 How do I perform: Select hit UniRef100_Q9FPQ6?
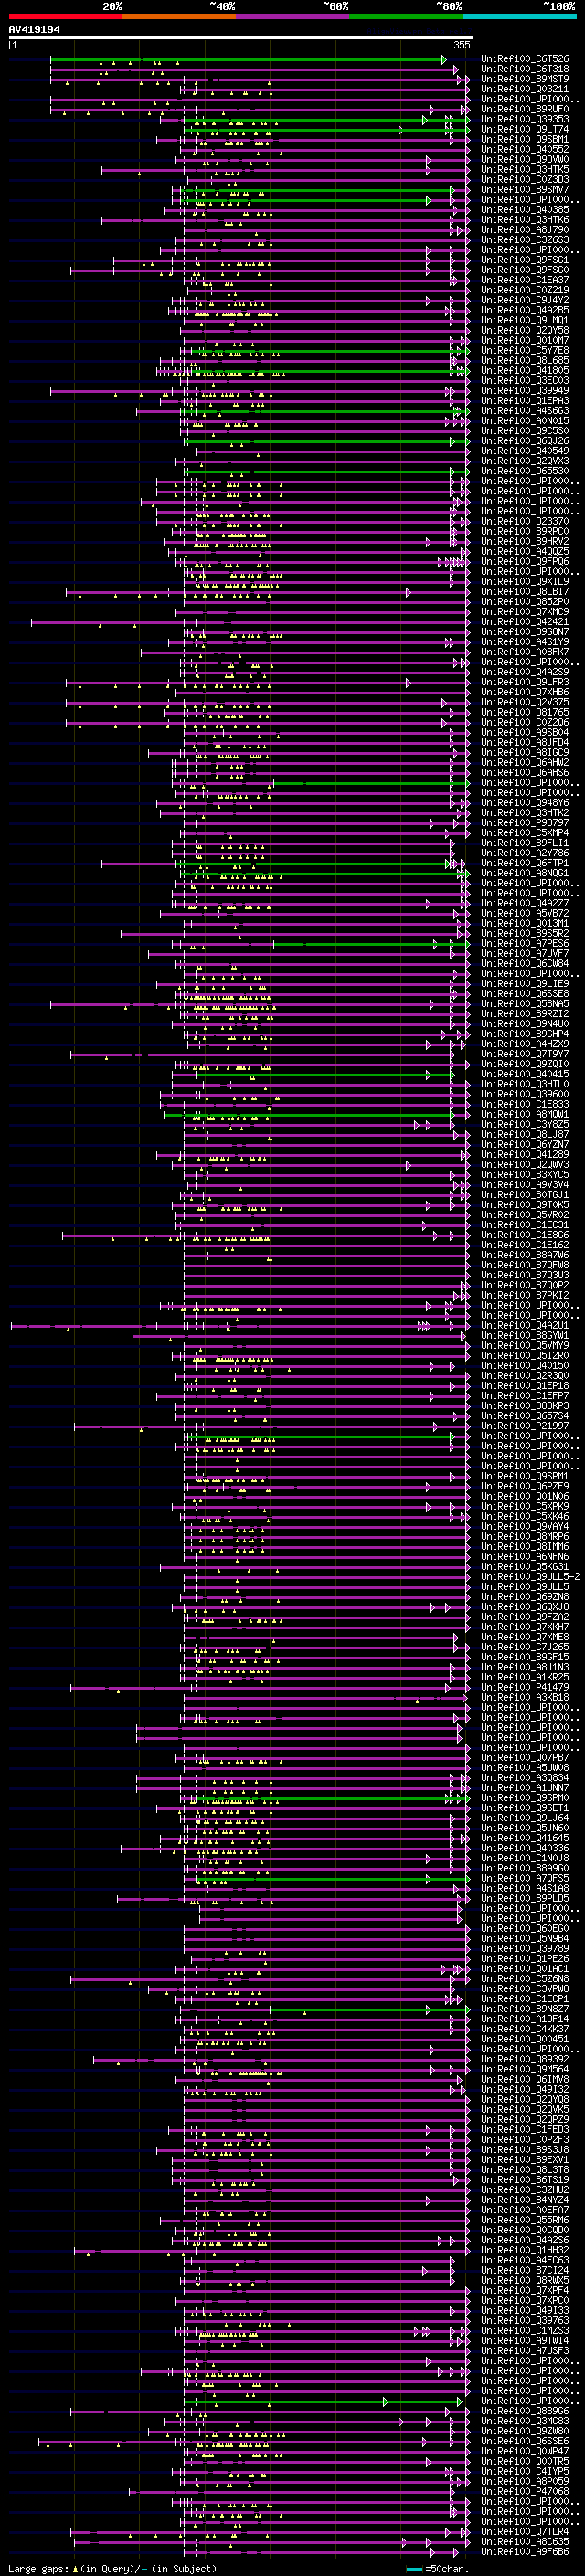pyautogui.click(x=525, y=561)
